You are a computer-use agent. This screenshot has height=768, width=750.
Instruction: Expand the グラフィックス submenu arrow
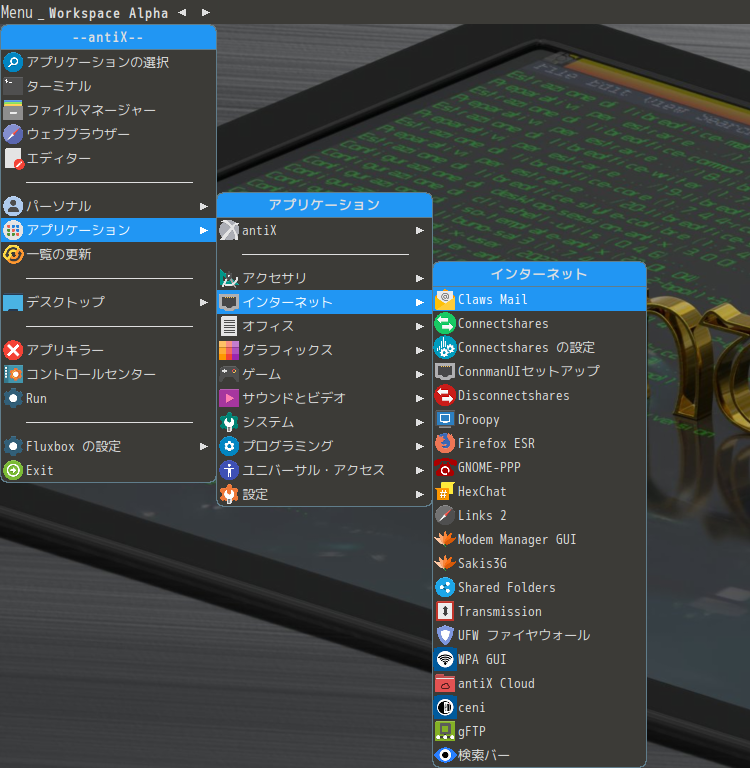coord(420,350)
